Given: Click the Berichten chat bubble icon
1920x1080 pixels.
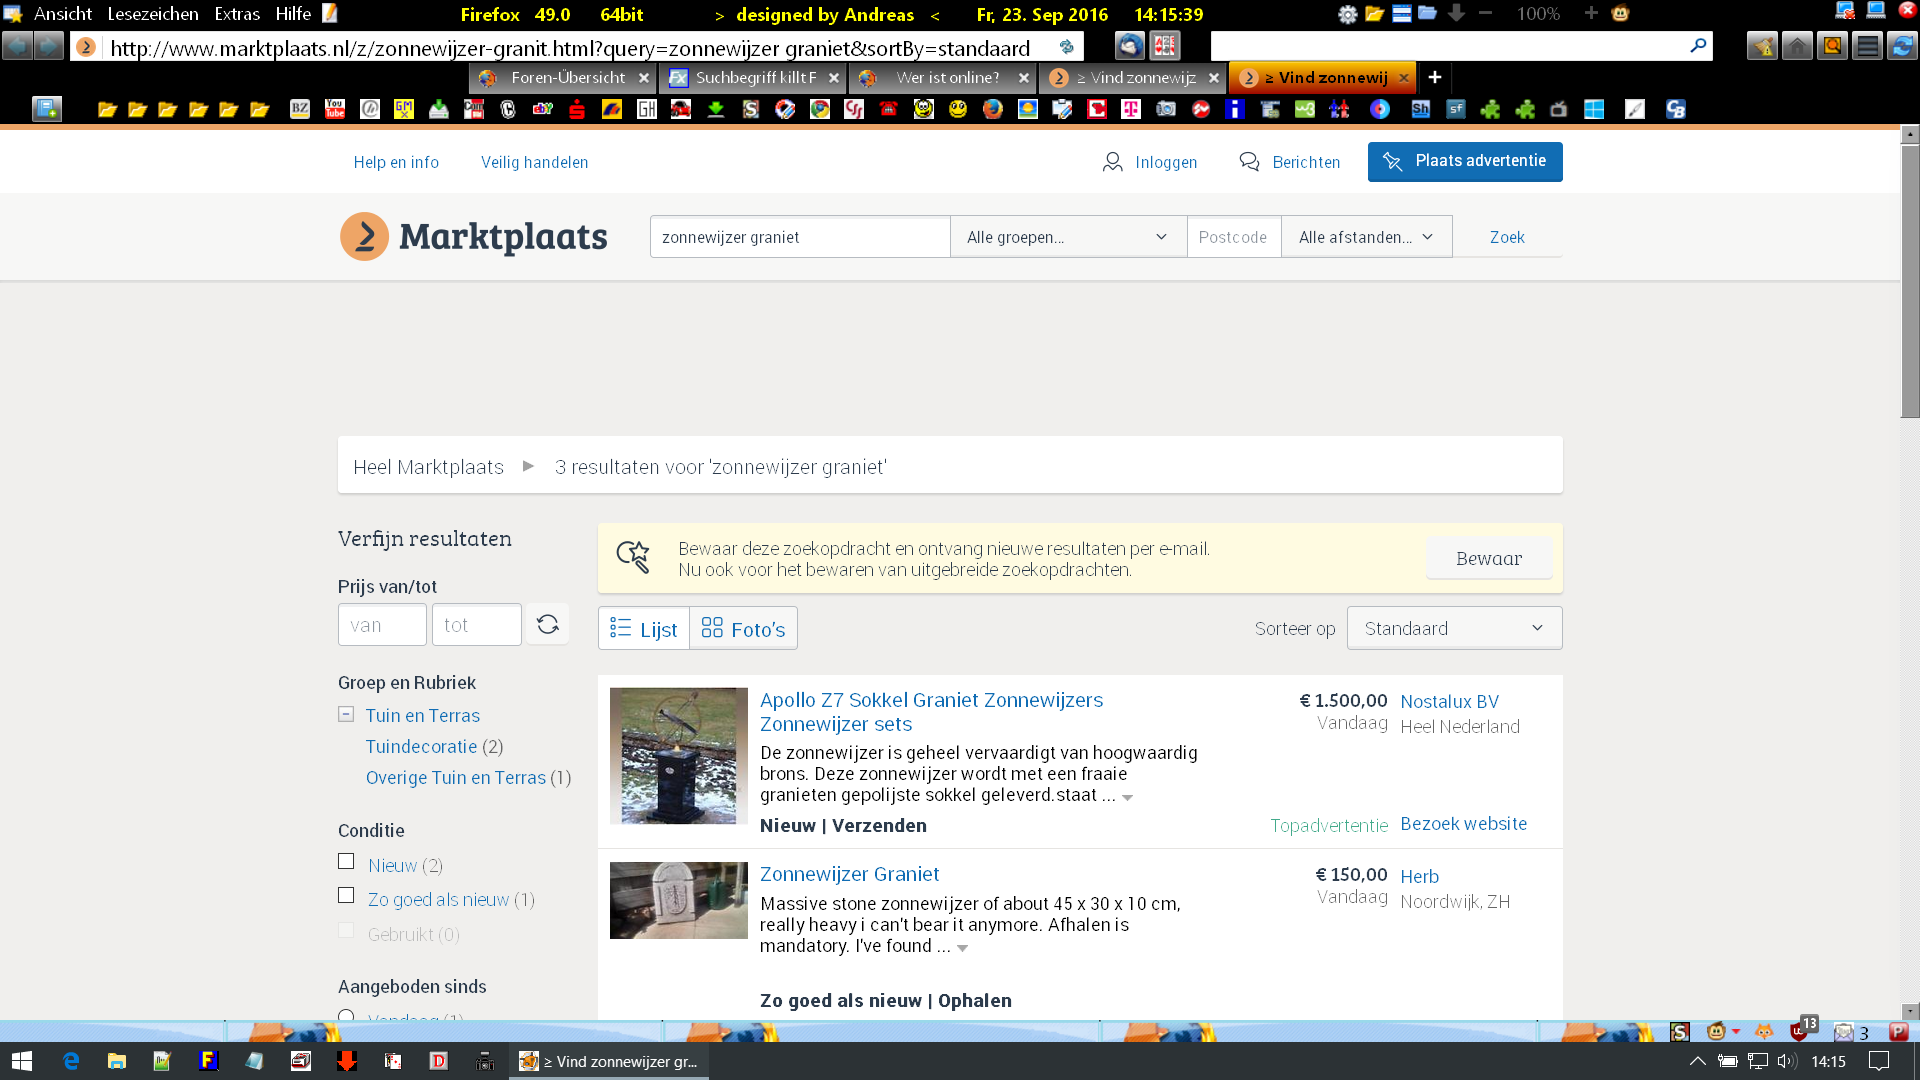Looking at the screenshot, I should 1249,162.
